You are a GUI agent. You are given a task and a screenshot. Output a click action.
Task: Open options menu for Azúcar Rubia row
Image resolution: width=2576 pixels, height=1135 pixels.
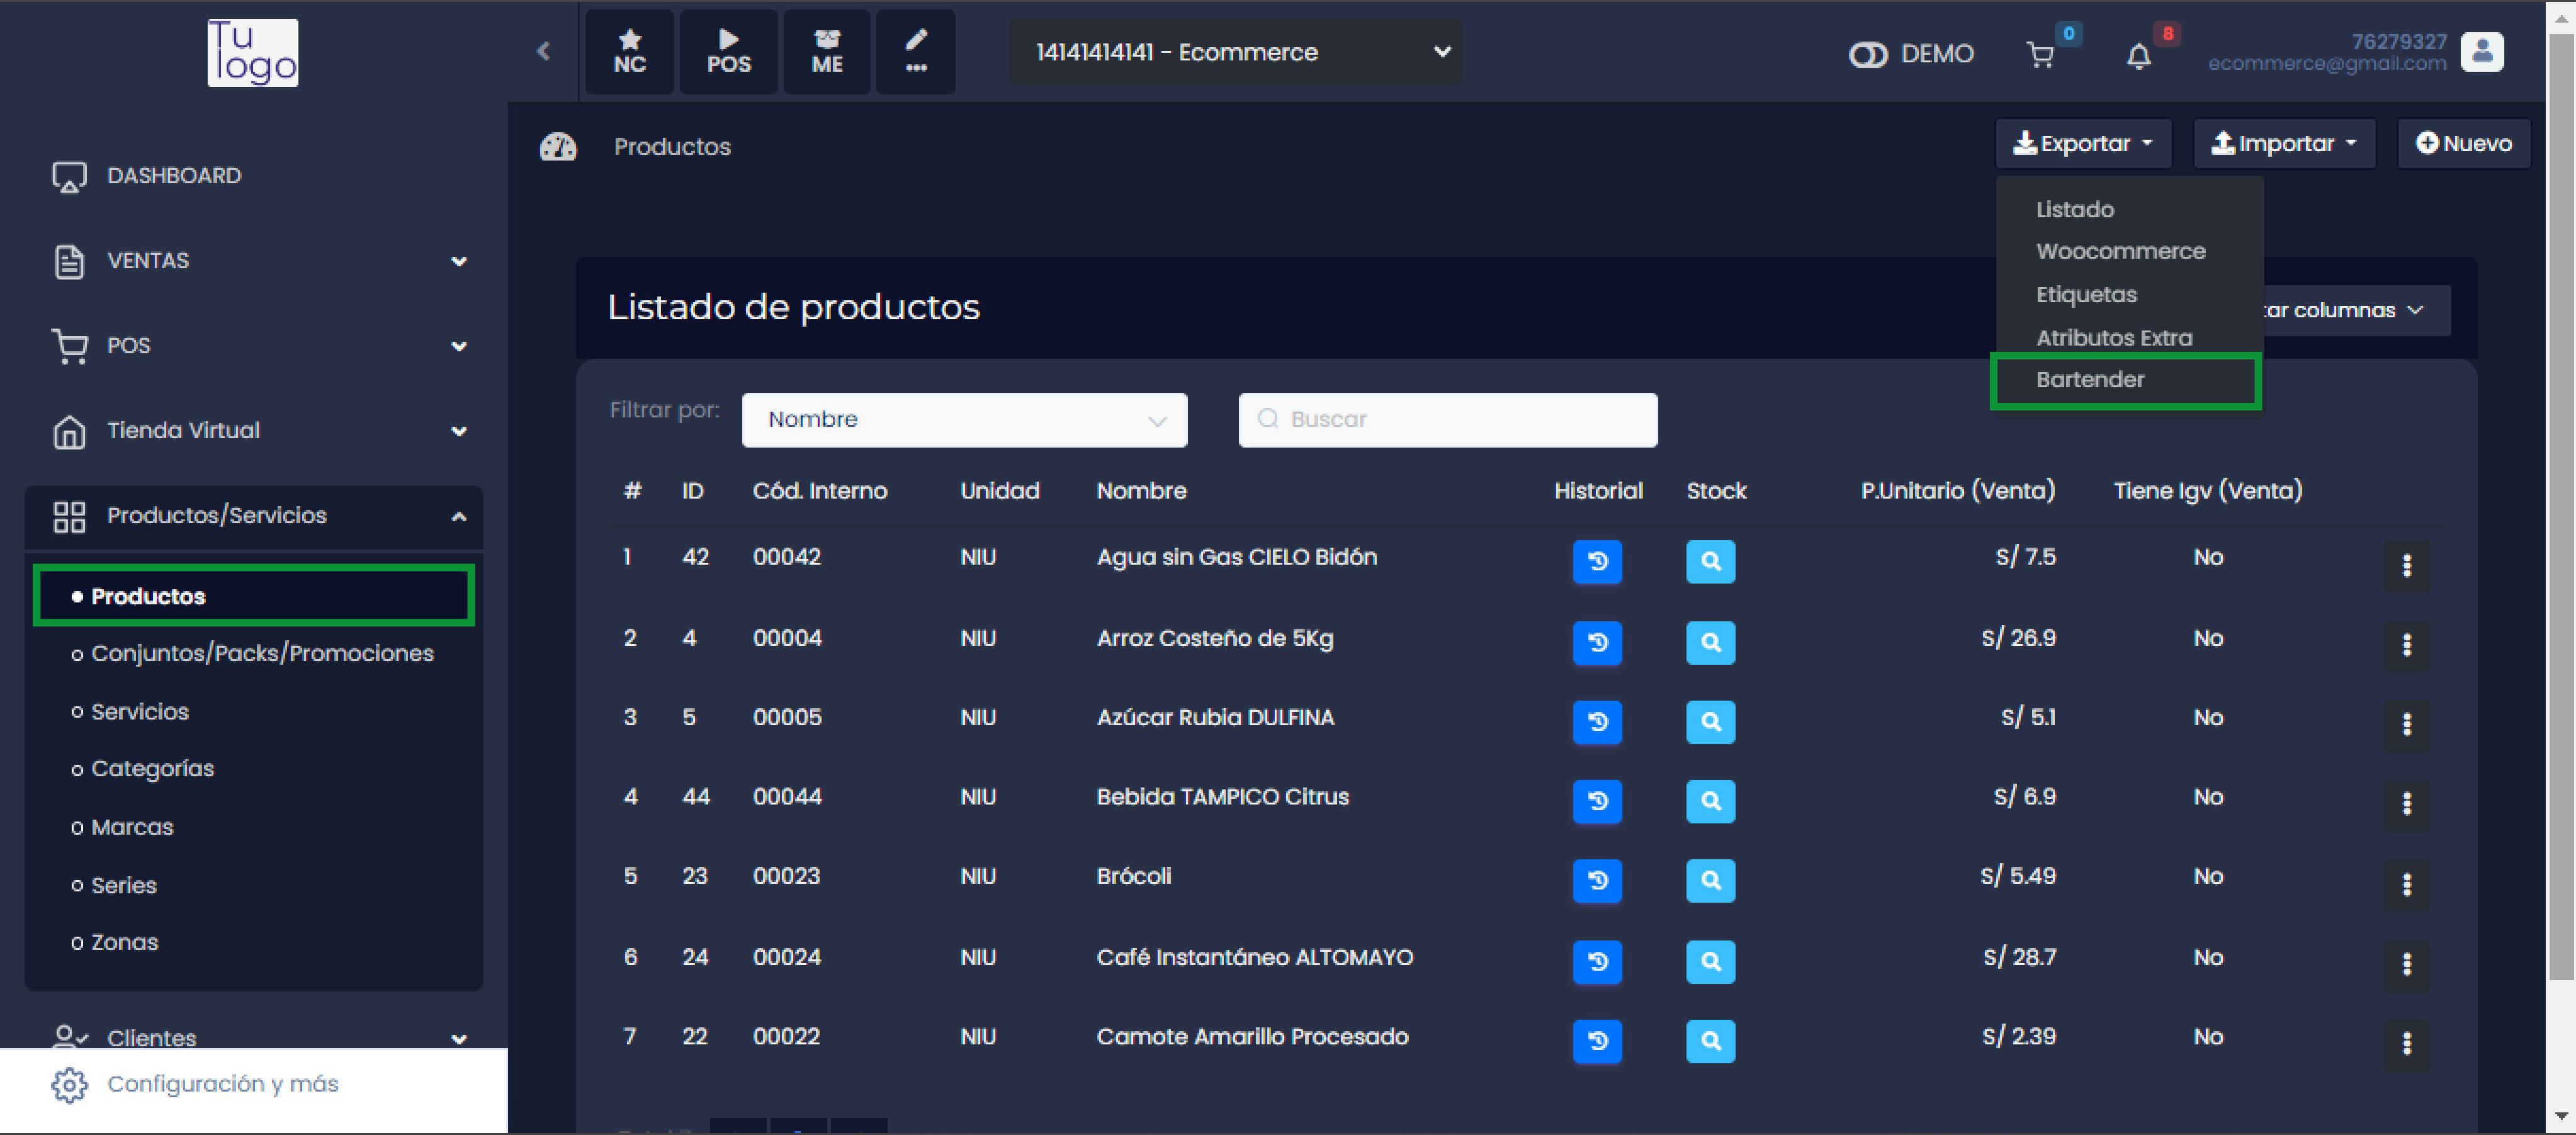point(2406,724)
